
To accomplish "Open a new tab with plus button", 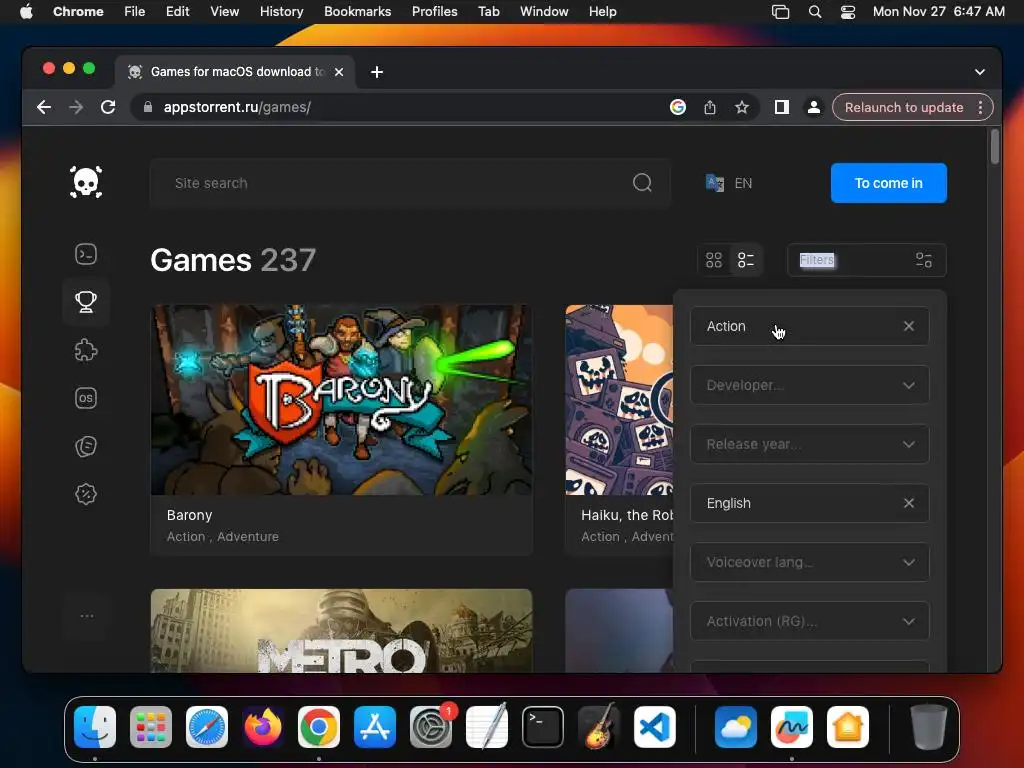I will click(x=377, y=72).
